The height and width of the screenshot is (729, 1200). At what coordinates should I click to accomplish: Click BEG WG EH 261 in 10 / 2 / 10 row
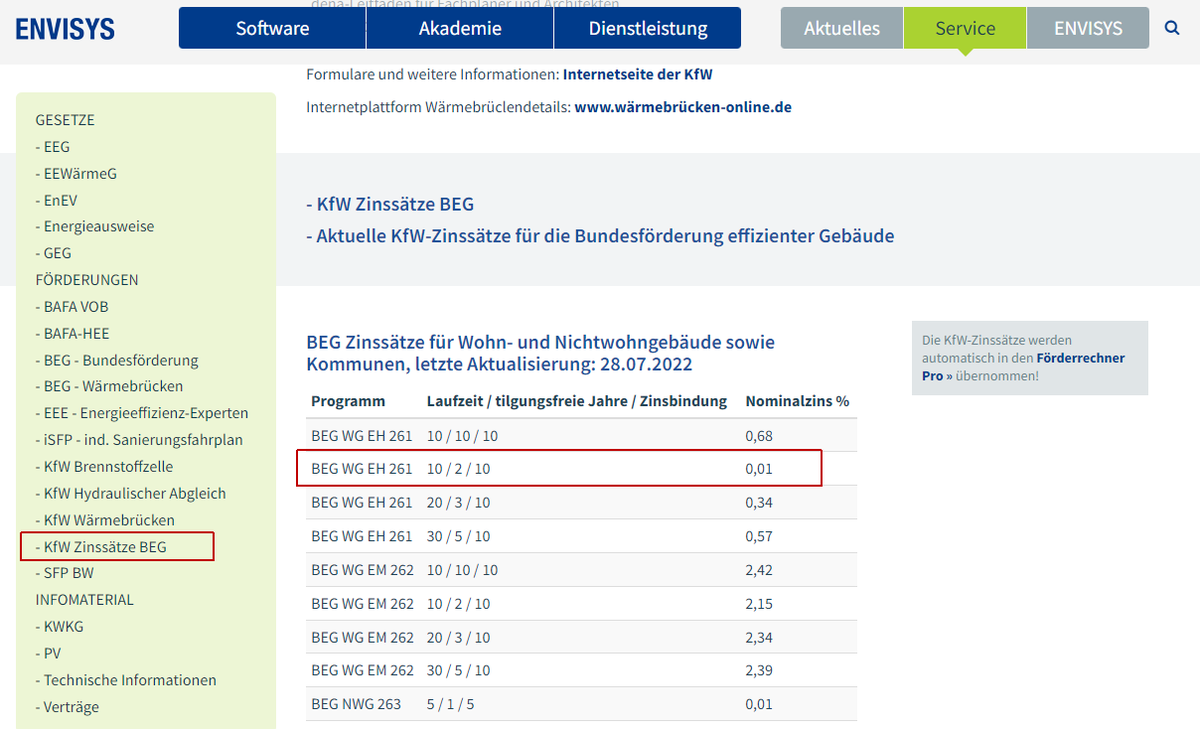pyautogui.click(x=362, y=468)
